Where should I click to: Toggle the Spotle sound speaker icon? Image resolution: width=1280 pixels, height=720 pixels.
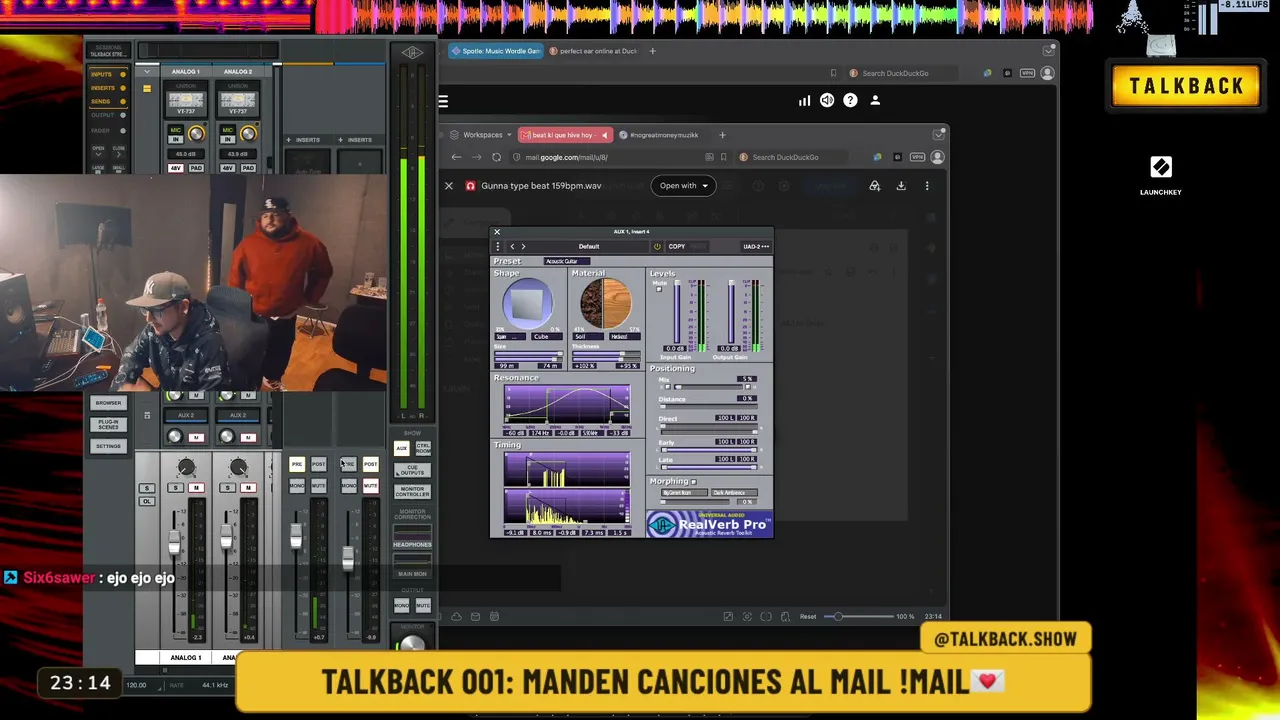pos(827,100)
